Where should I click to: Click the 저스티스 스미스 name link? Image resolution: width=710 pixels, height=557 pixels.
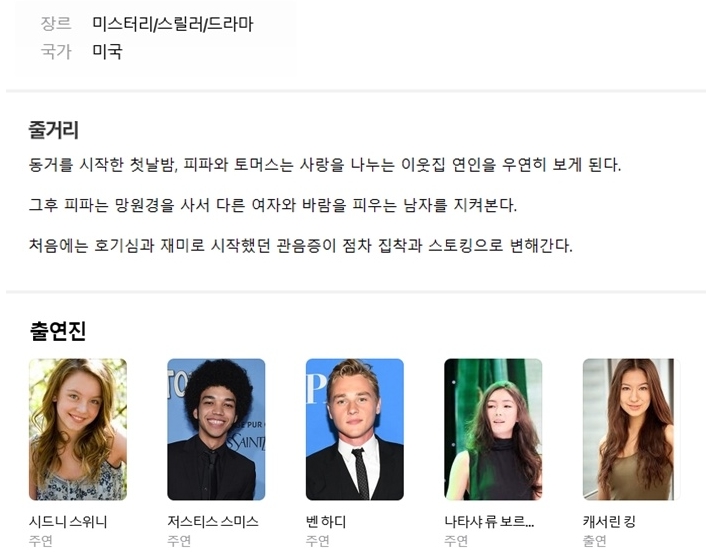[213, 522]
